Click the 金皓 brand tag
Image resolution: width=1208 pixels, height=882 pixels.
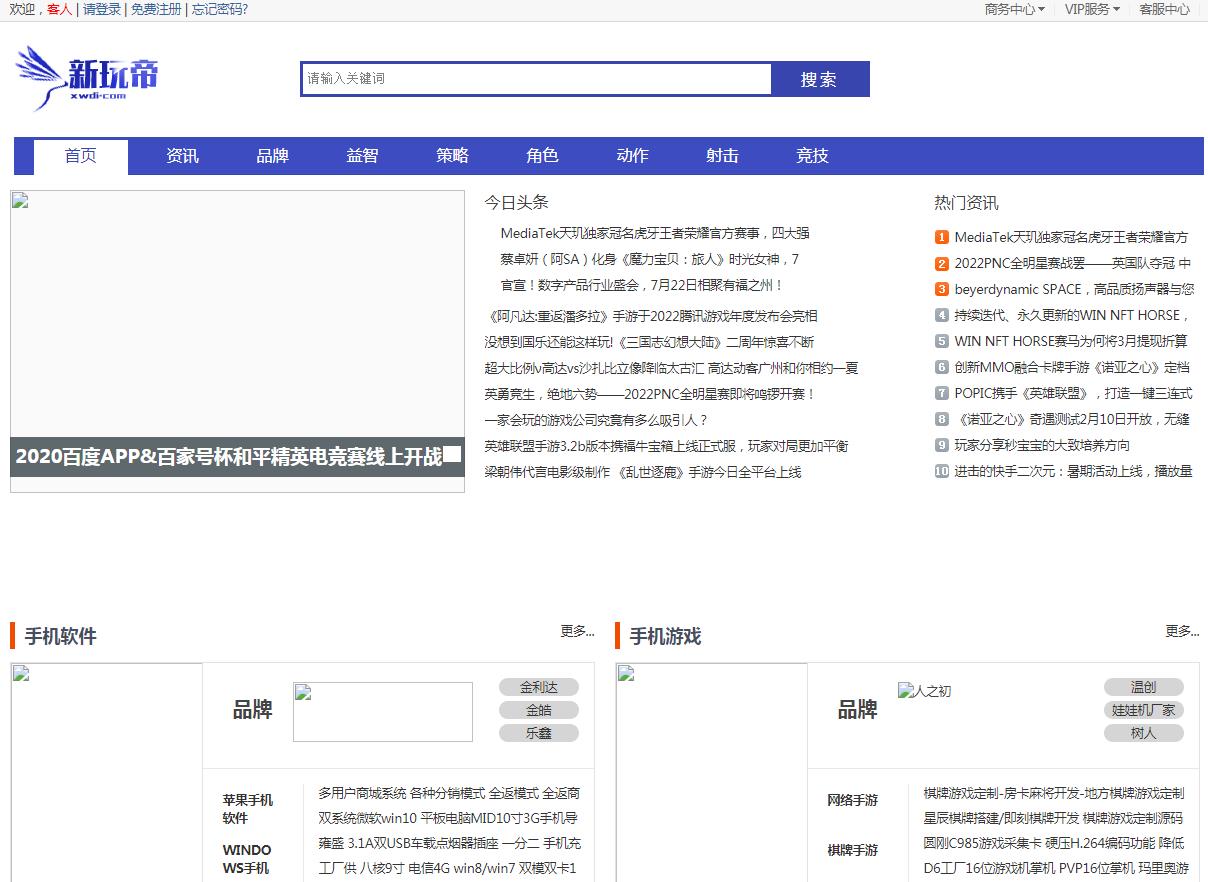tap(539, 710)
